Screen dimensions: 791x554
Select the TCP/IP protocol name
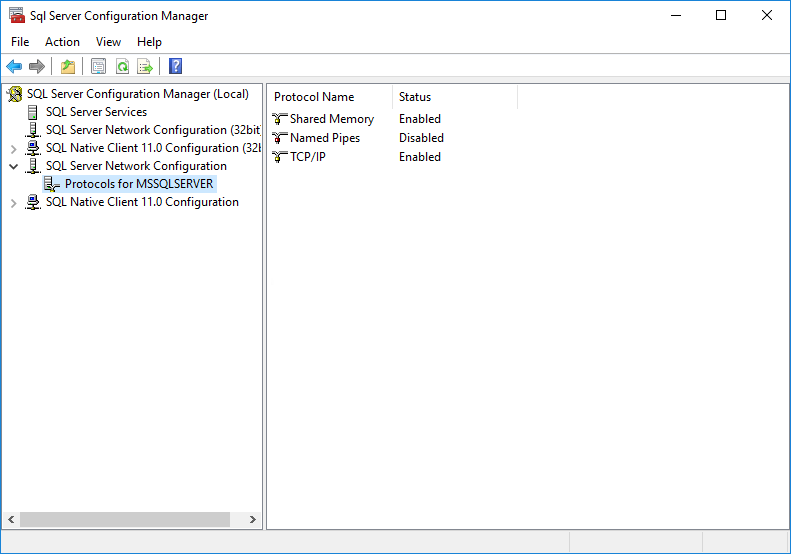(308, 157)
